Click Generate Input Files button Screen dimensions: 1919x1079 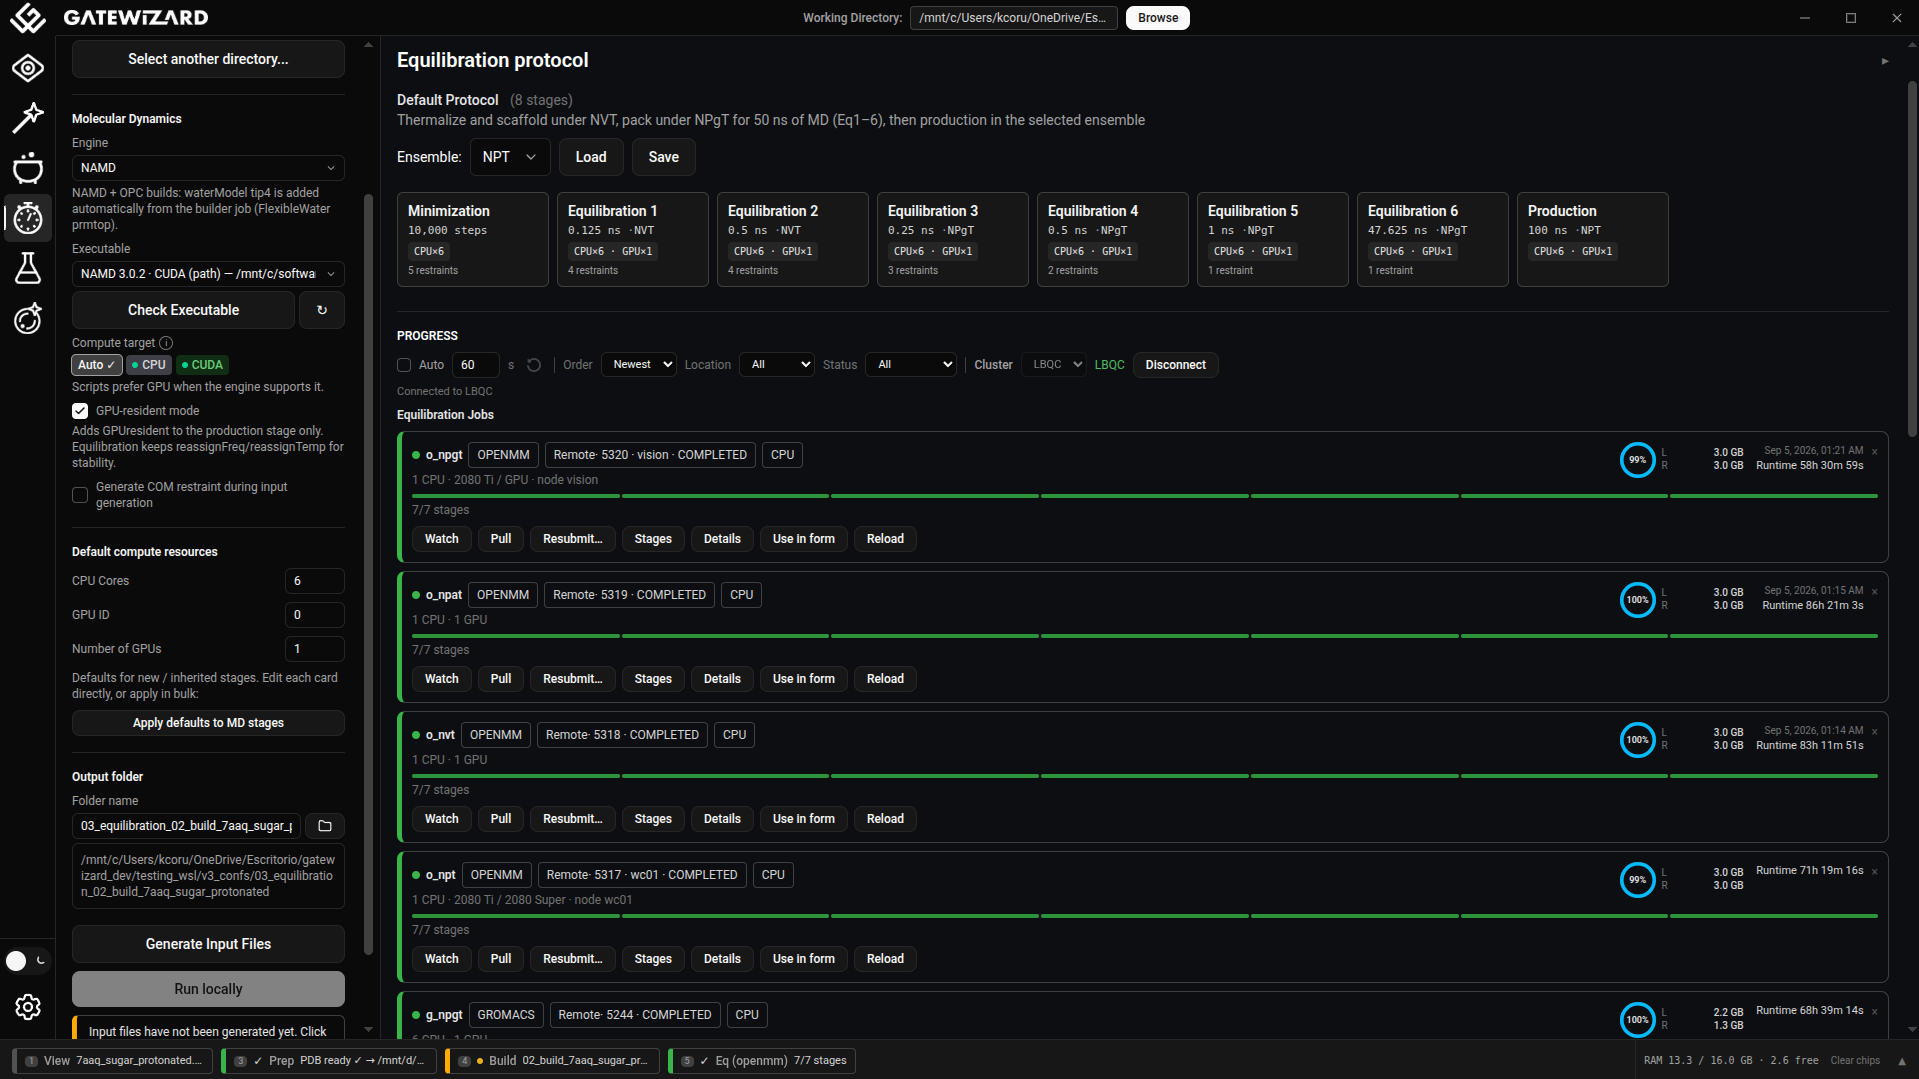coord(208,944)
